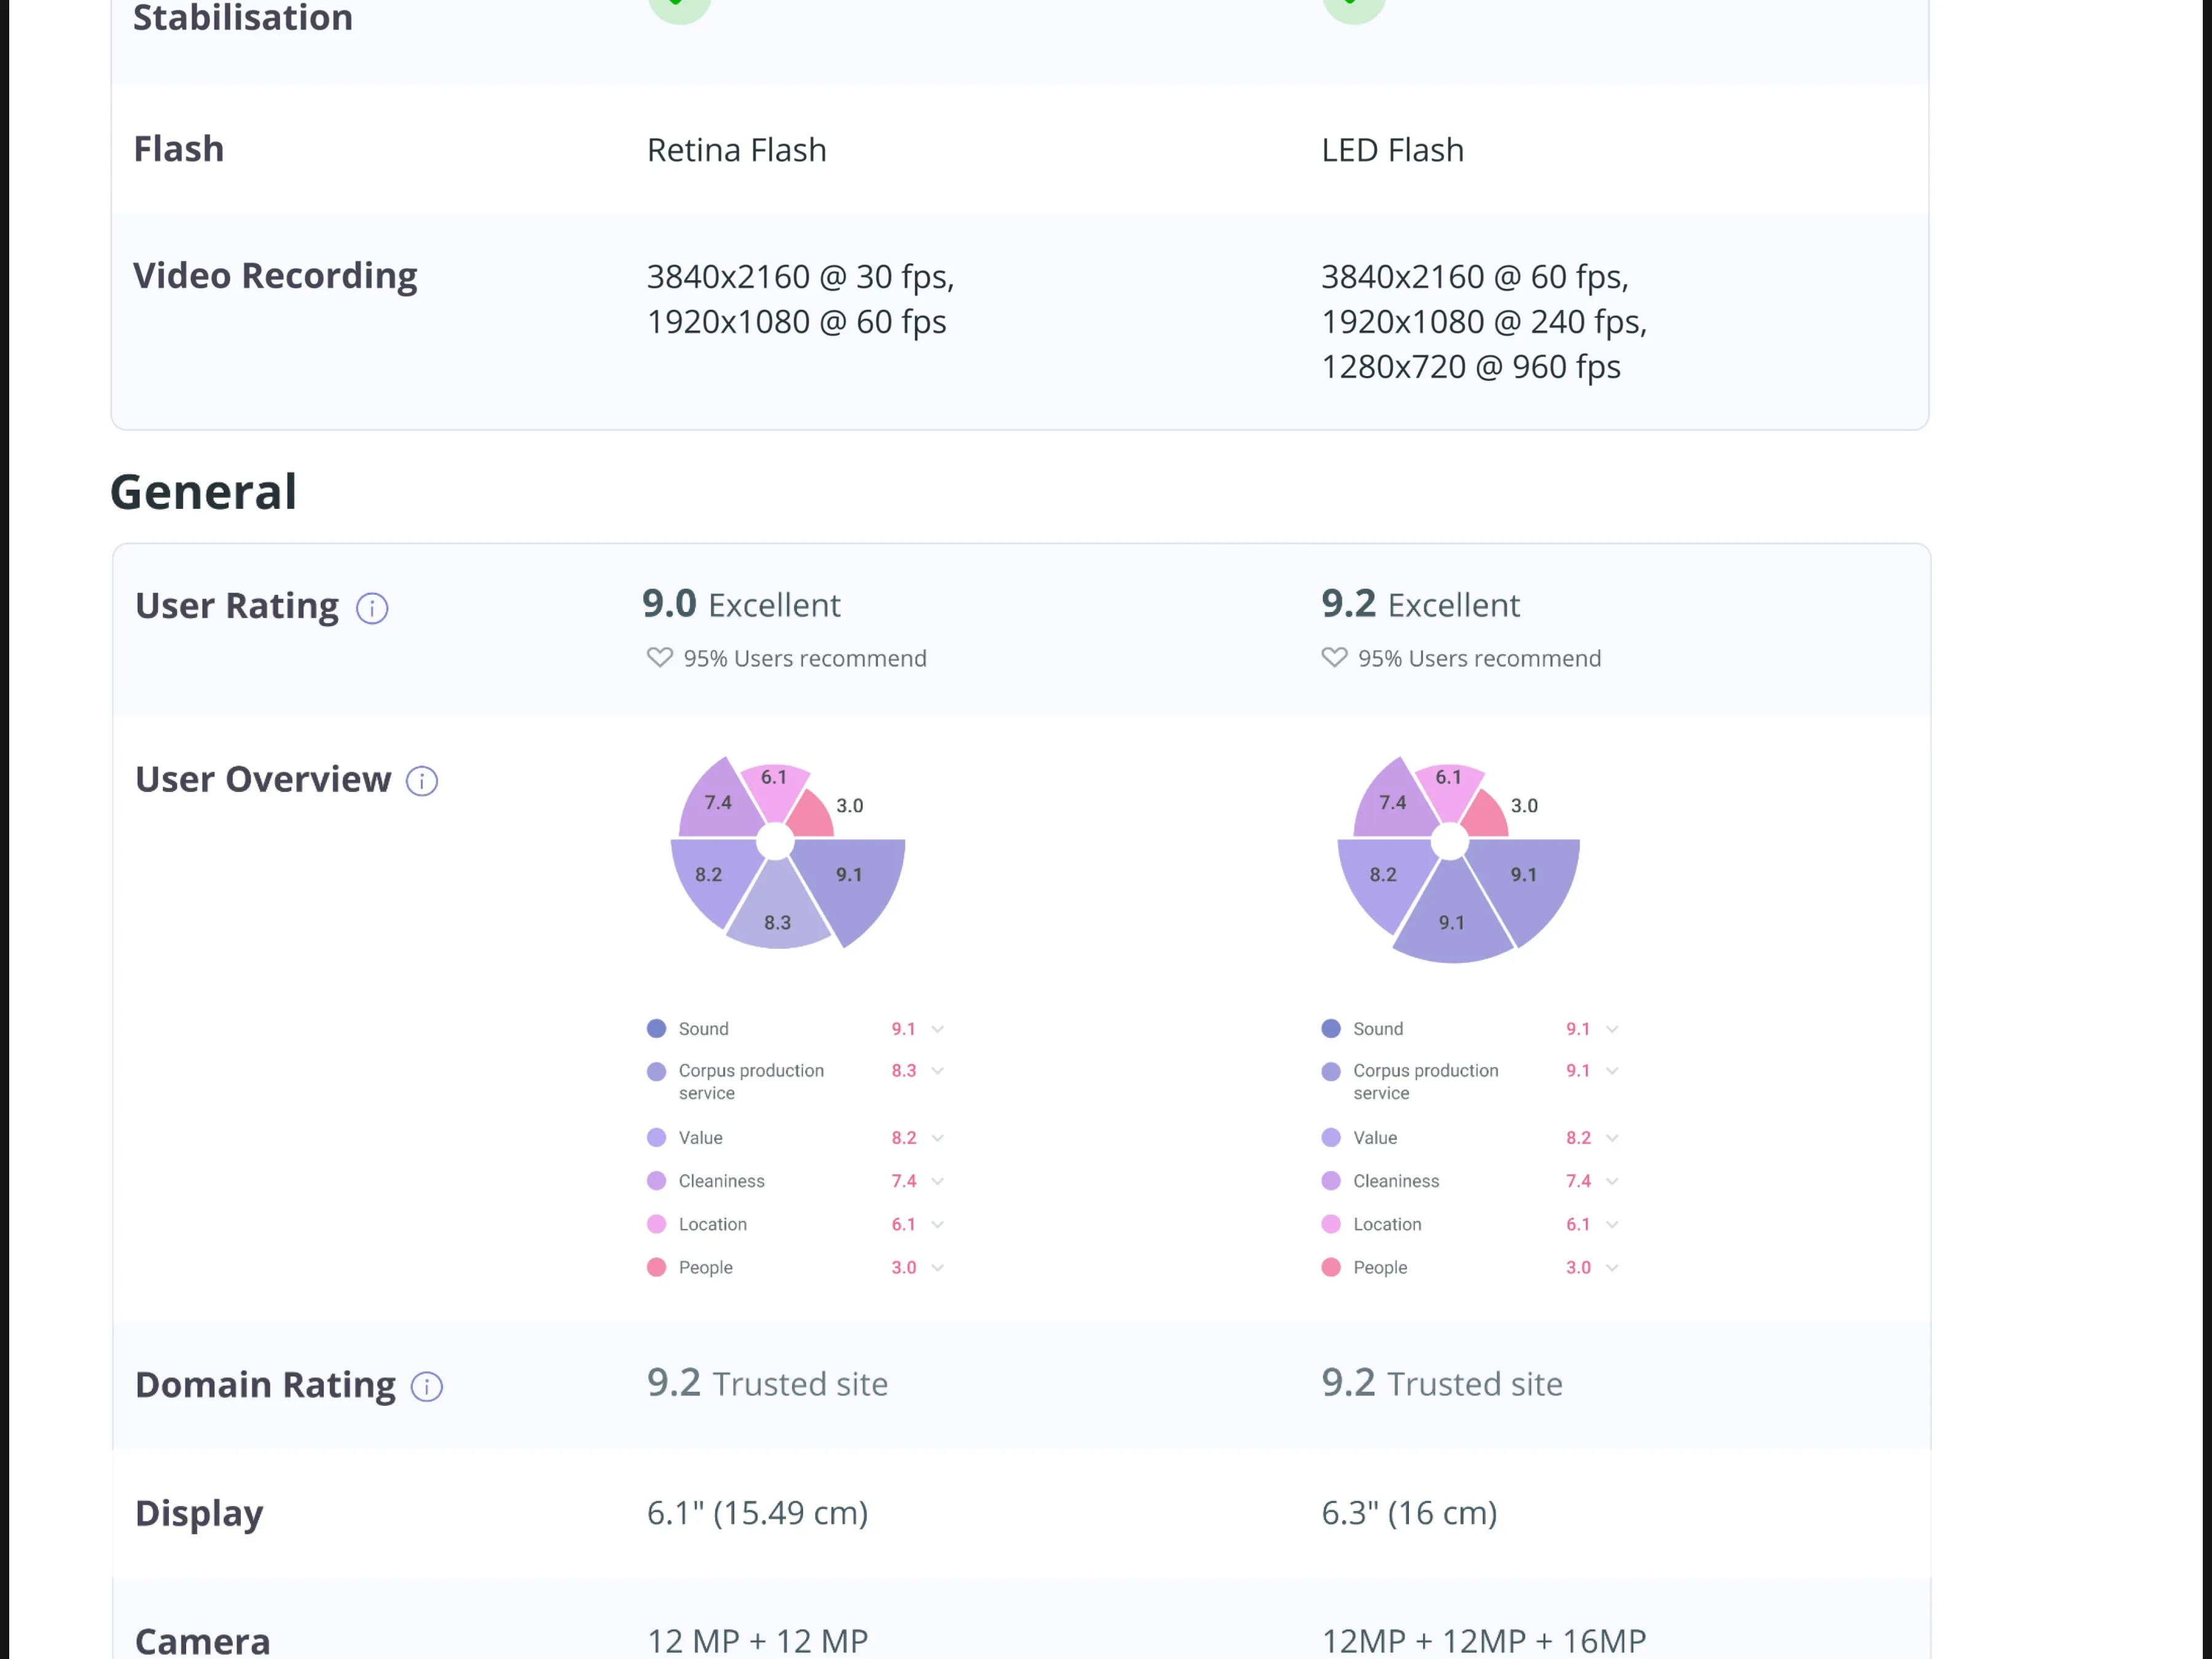Viewport: 2212px width, 1659px height.
Task: Click heart icon beside left 95% recommend
Action: [x=660, y=658]
